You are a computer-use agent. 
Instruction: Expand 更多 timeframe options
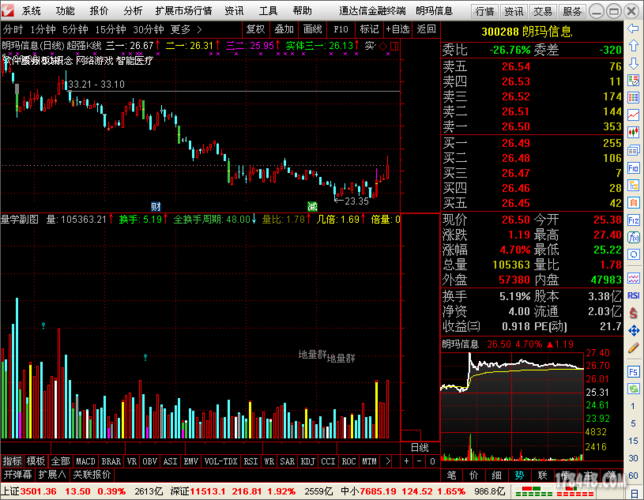[x=186, y=30]
